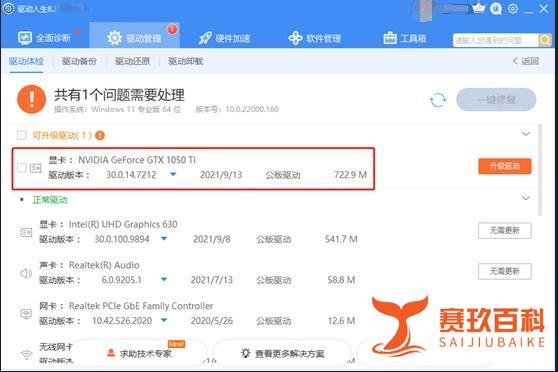
Task: Click the date 2021/9/13 in NVIDIA row
Action: [221, 175]
